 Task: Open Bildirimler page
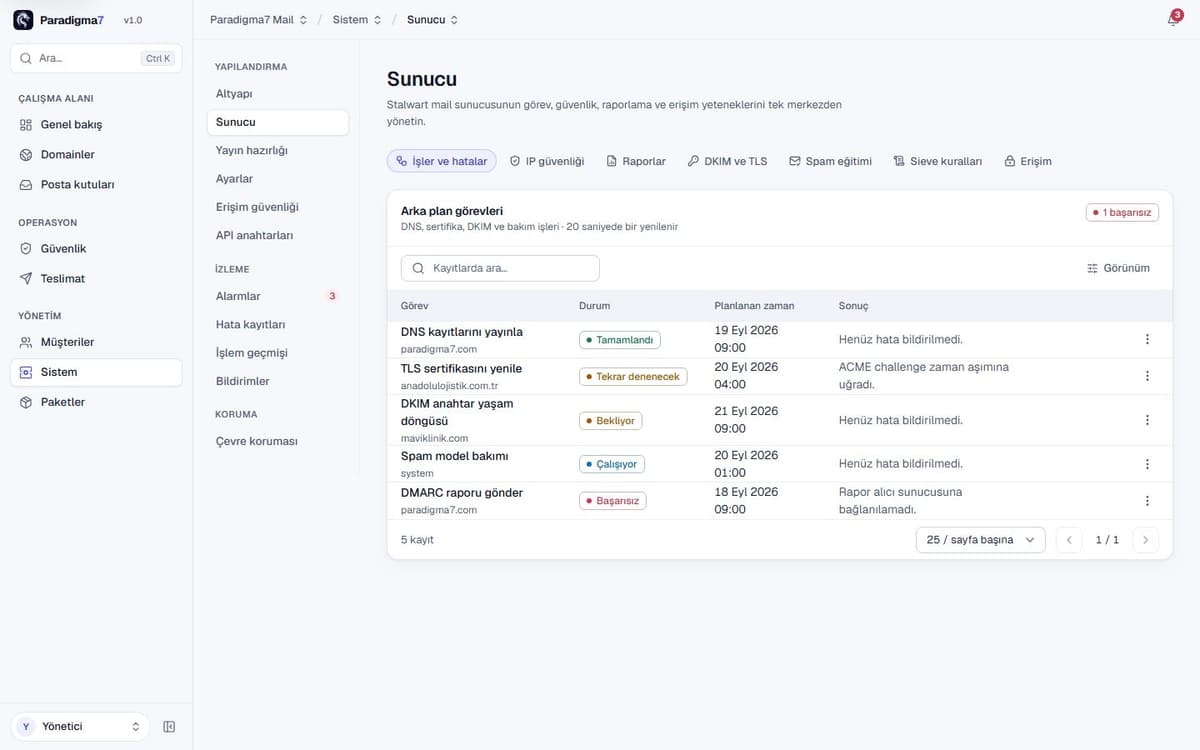(278, 381)
